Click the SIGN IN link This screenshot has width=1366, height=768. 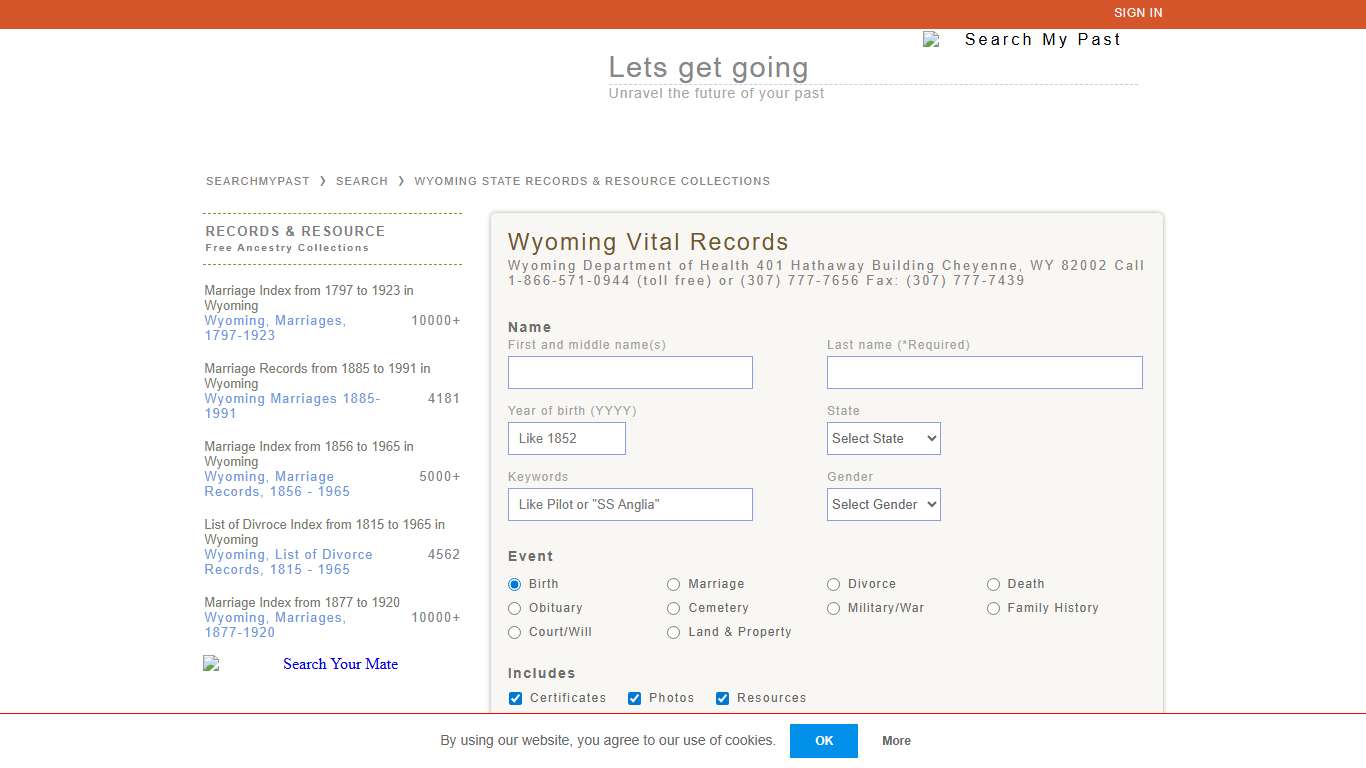(x=1138, y=13)
